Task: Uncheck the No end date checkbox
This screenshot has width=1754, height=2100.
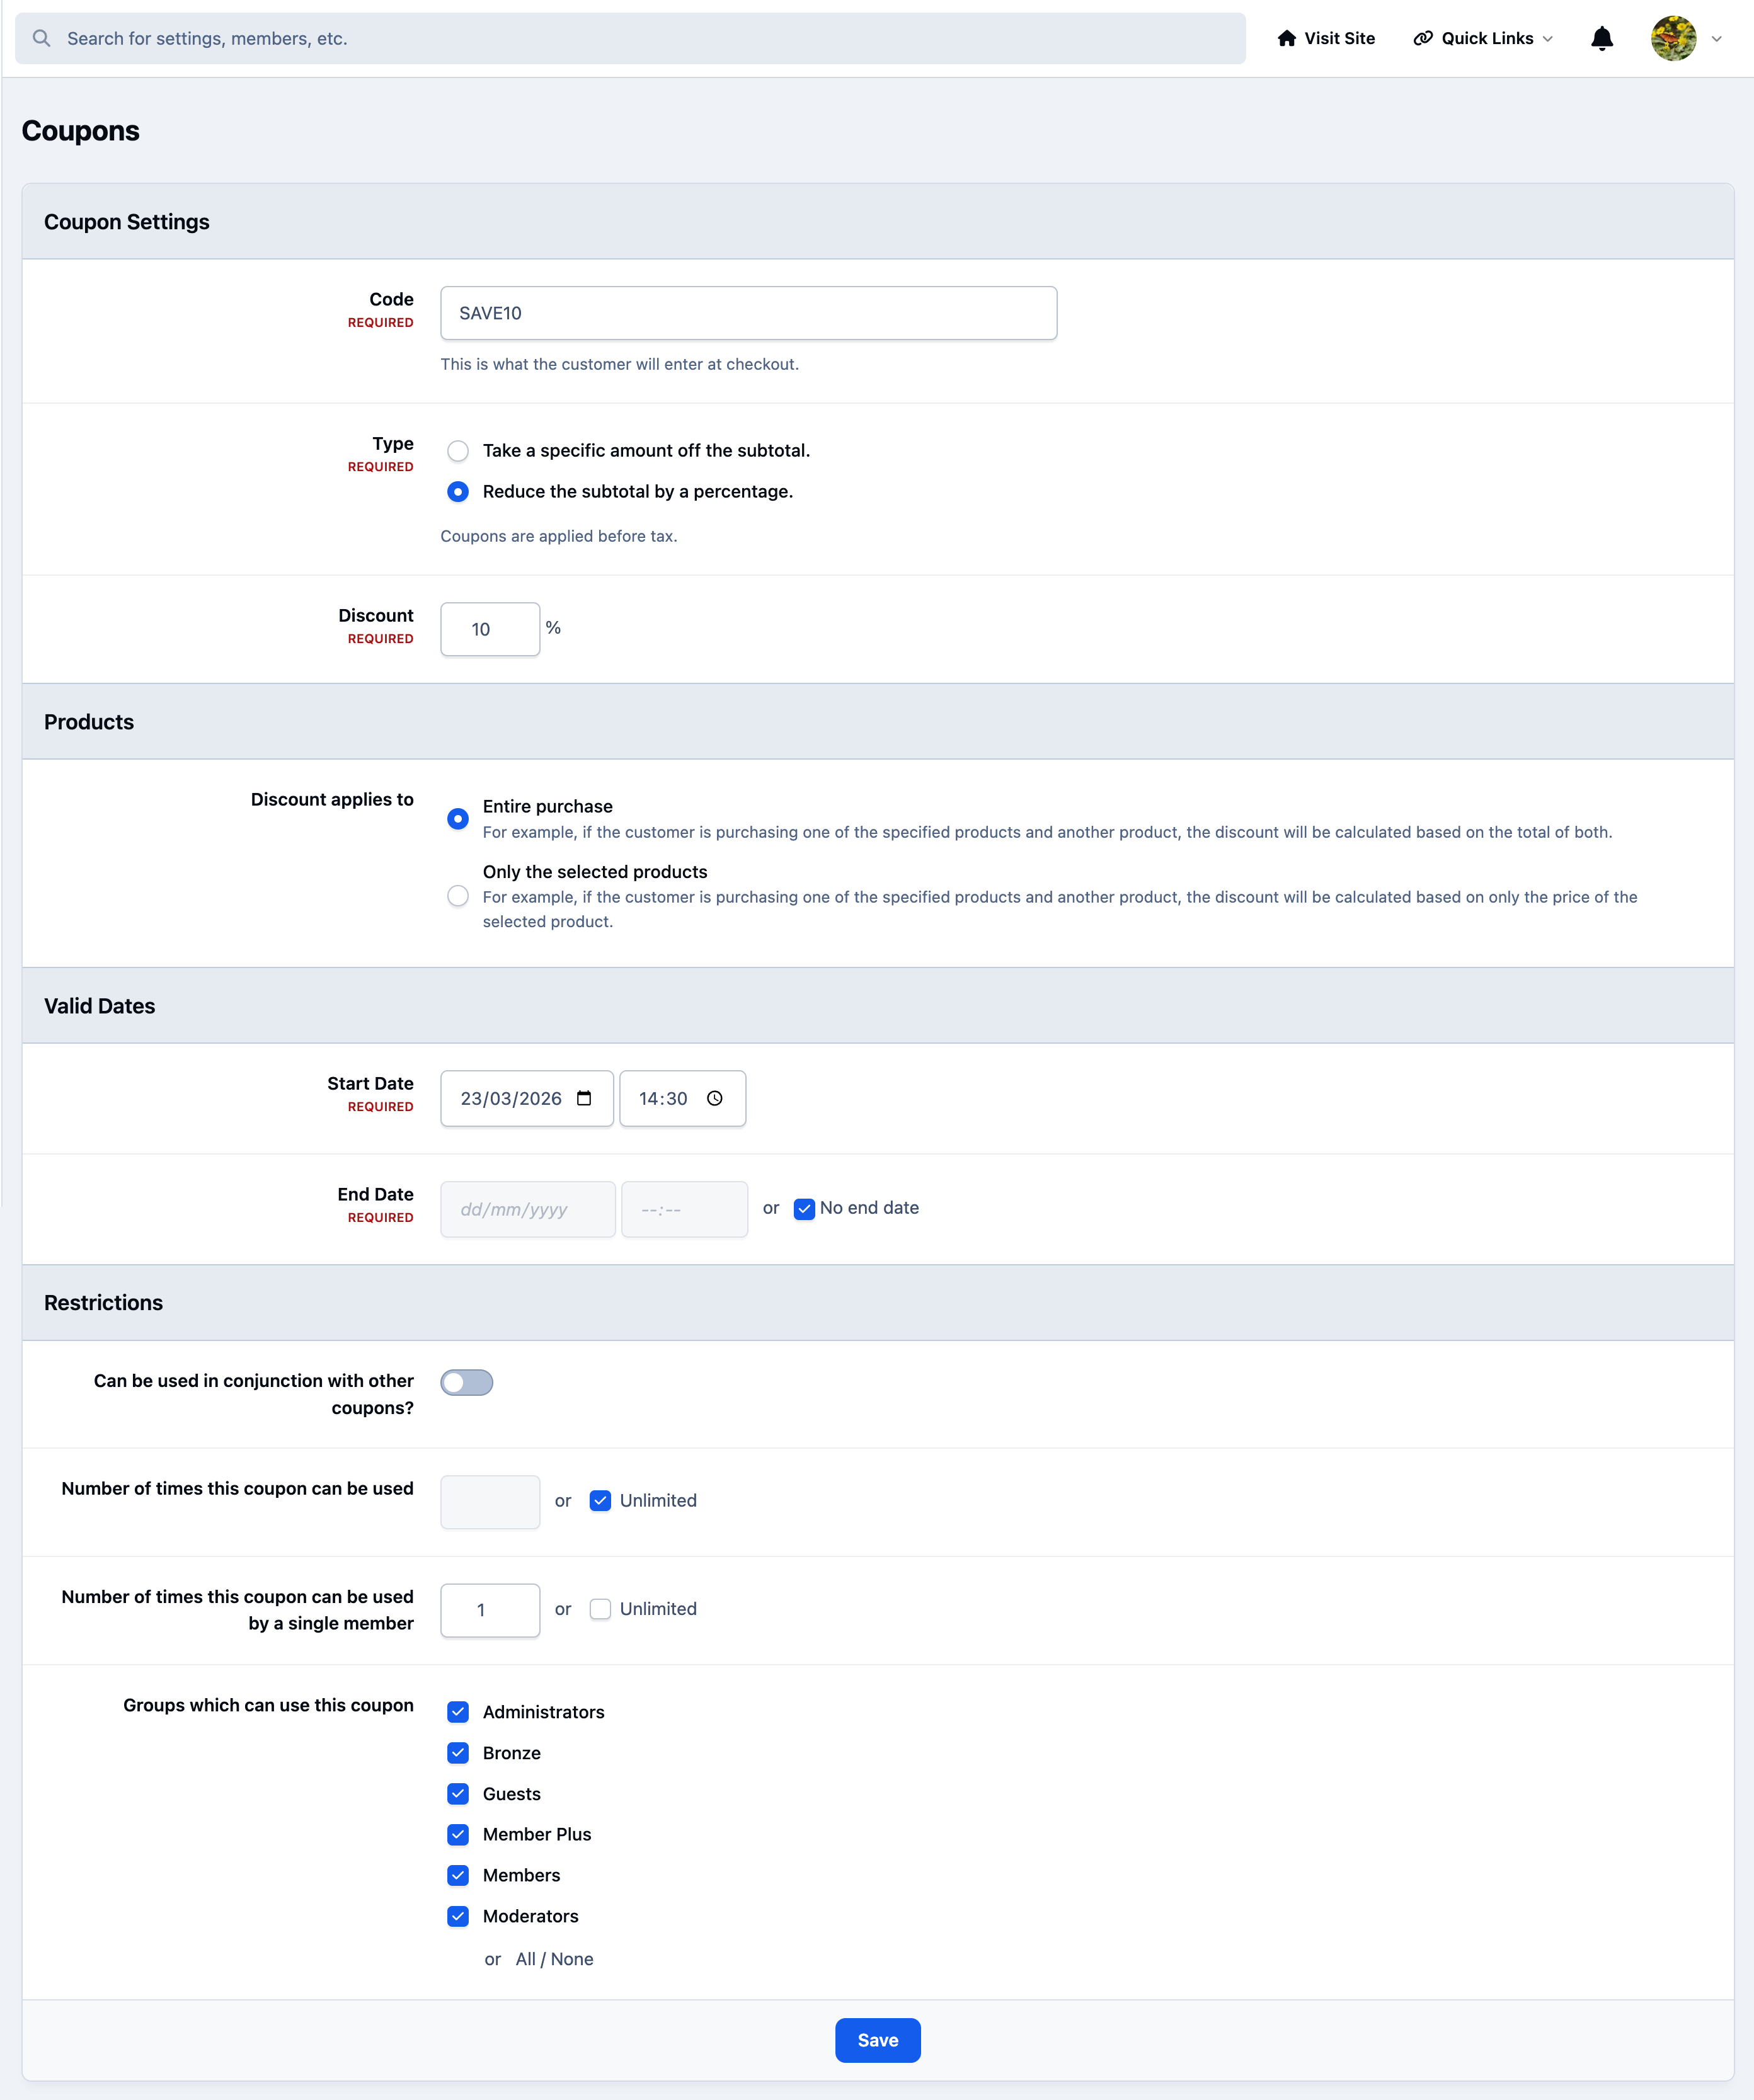Action: [x=804, y=1208]
